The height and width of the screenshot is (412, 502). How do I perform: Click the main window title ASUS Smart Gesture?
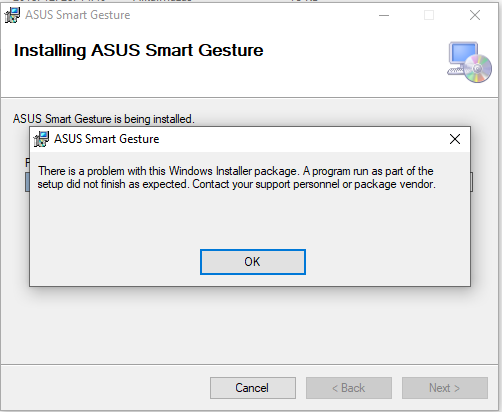click(78, 15)
